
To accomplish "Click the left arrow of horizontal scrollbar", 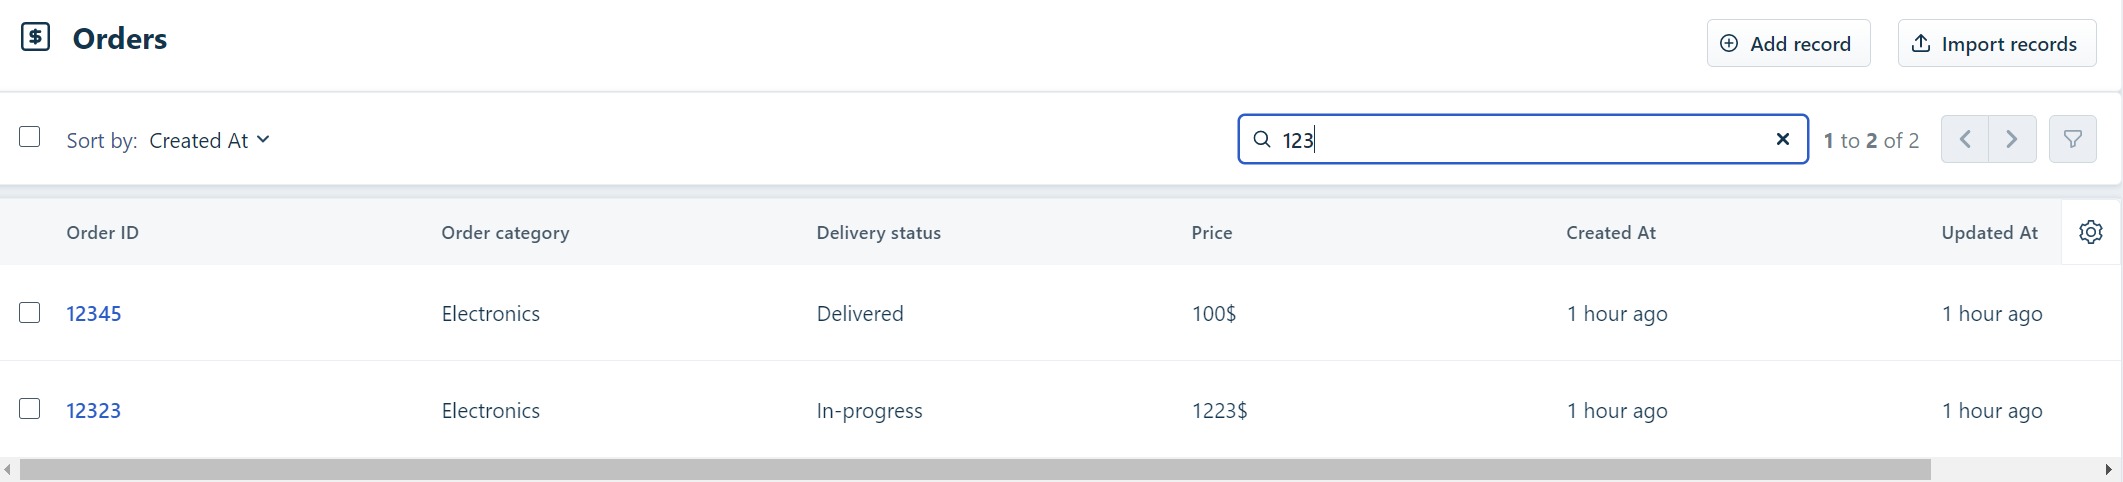I will [8, 470].
